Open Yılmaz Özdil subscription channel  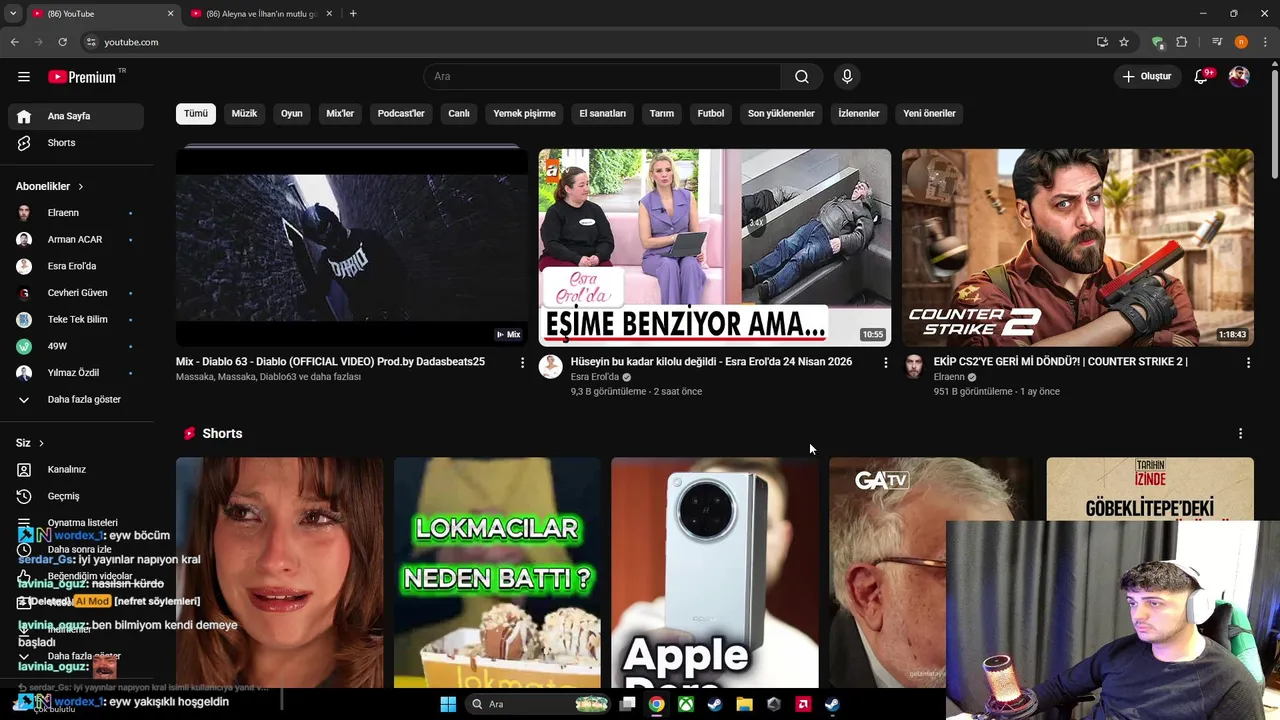pyautogui.click(x=76, y=373)
